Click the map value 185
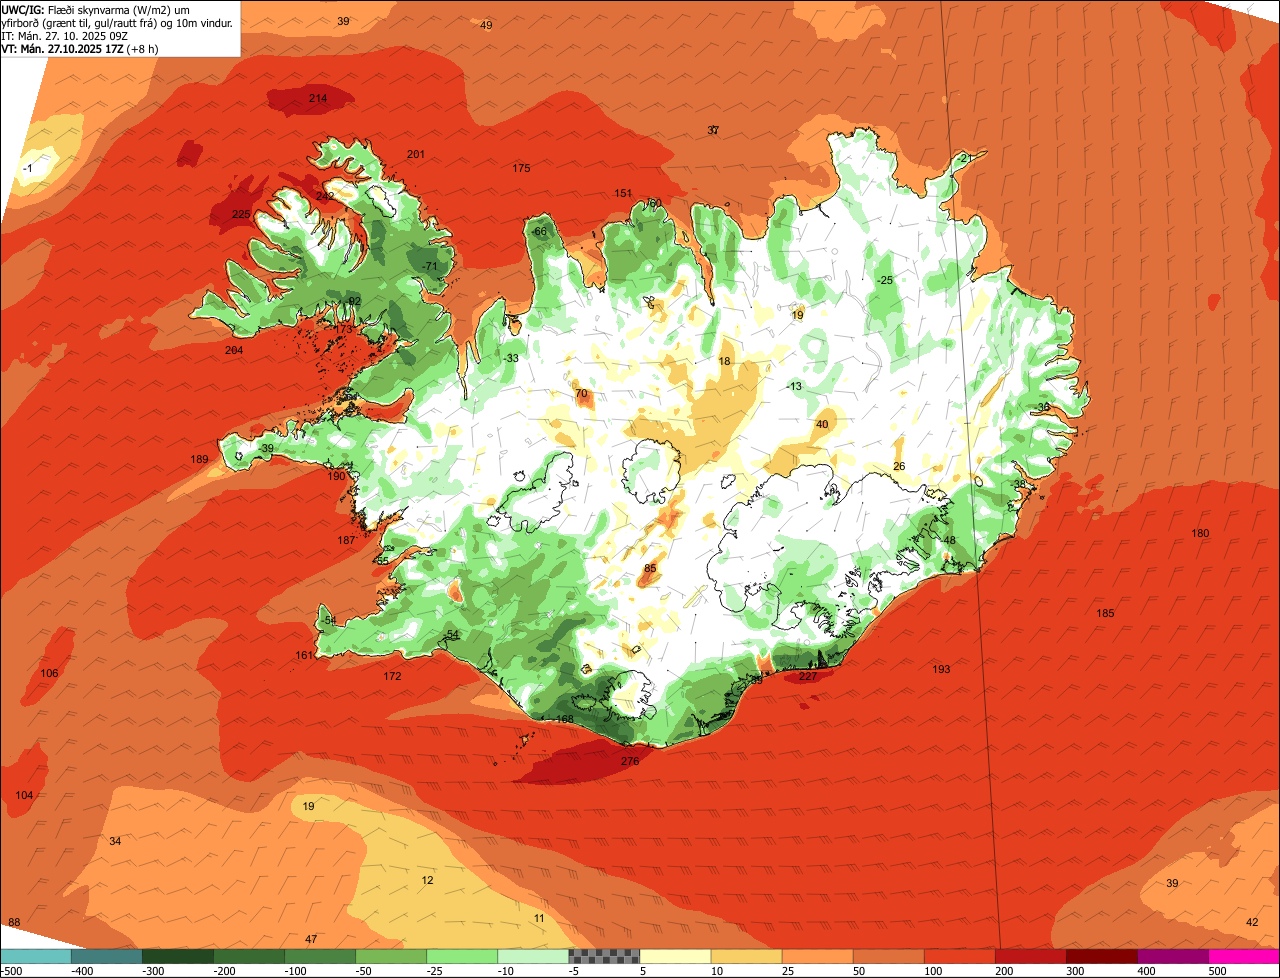1280x978 pixels. click(x=1105, y=614)
